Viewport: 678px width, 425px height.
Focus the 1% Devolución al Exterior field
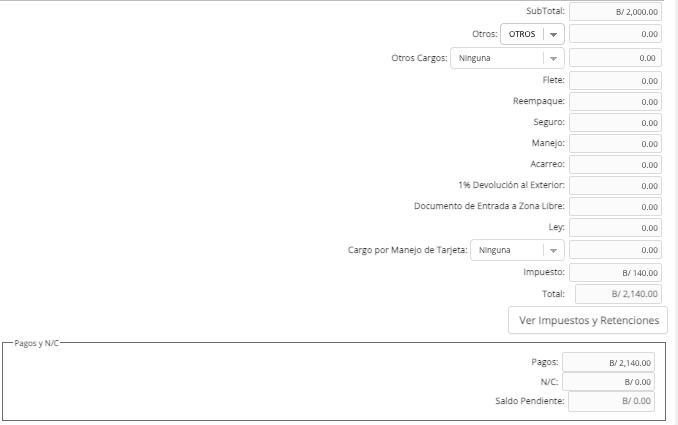tap(615, 185)
